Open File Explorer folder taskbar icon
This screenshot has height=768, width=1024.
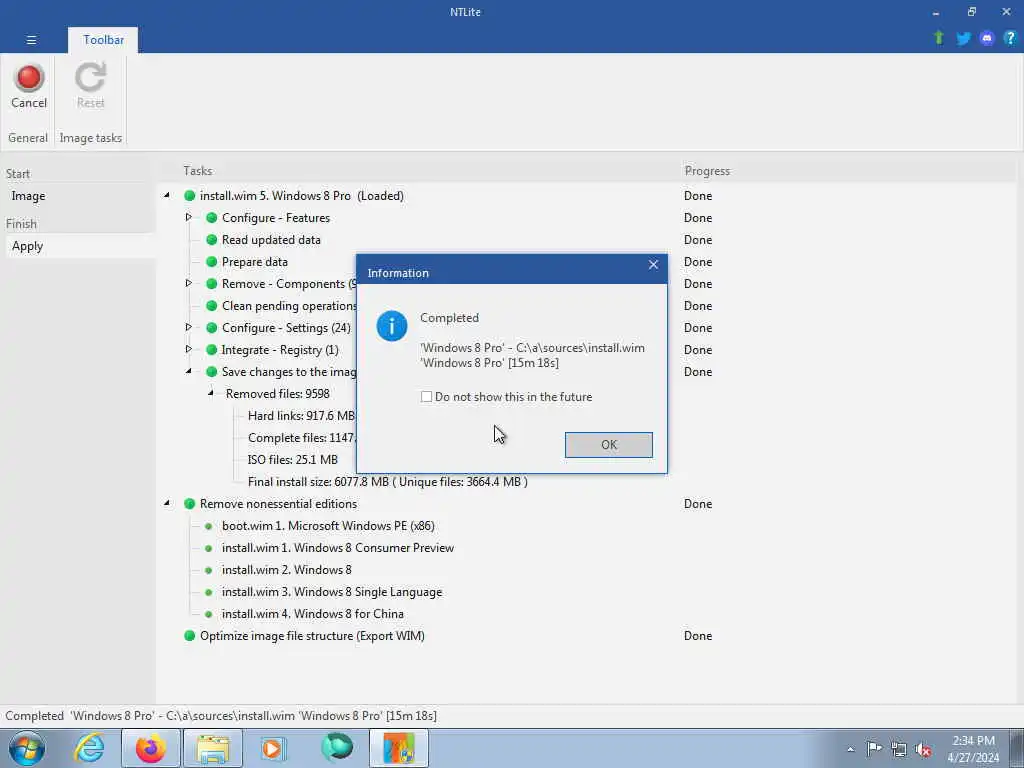pos(213,748)
